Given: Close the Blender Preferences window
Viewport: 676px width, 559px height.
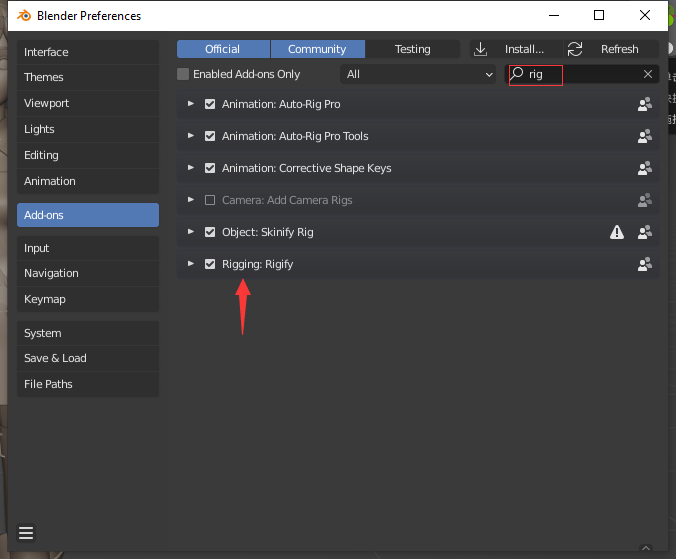Looking at the screenshot, I should coord(645,16).
